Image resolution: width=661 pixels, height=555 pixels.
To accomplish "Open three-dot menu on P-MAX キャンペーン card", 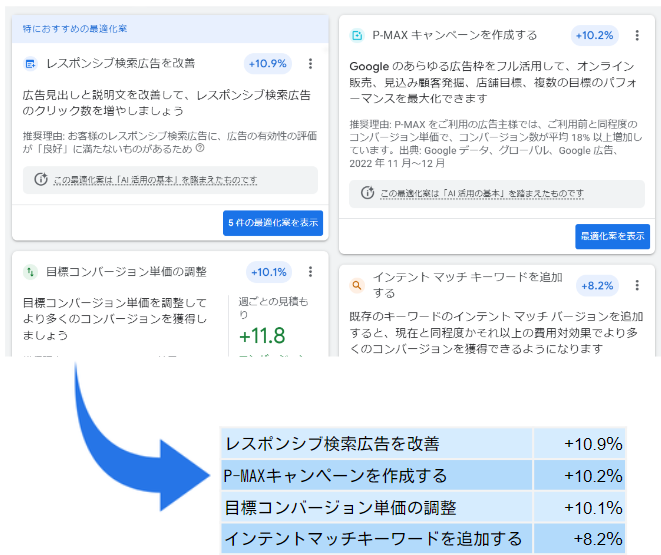I will 637,36.
